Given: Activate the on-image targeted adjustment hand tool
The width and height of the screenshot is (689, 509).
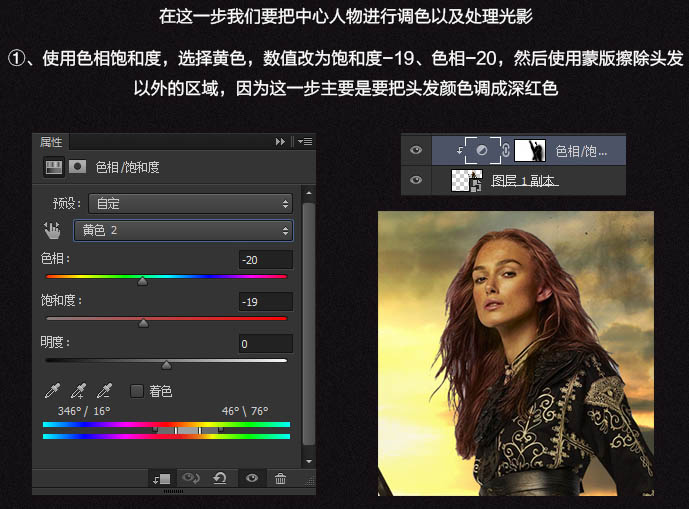Looking at the screenshot, I should click(52, 230).
